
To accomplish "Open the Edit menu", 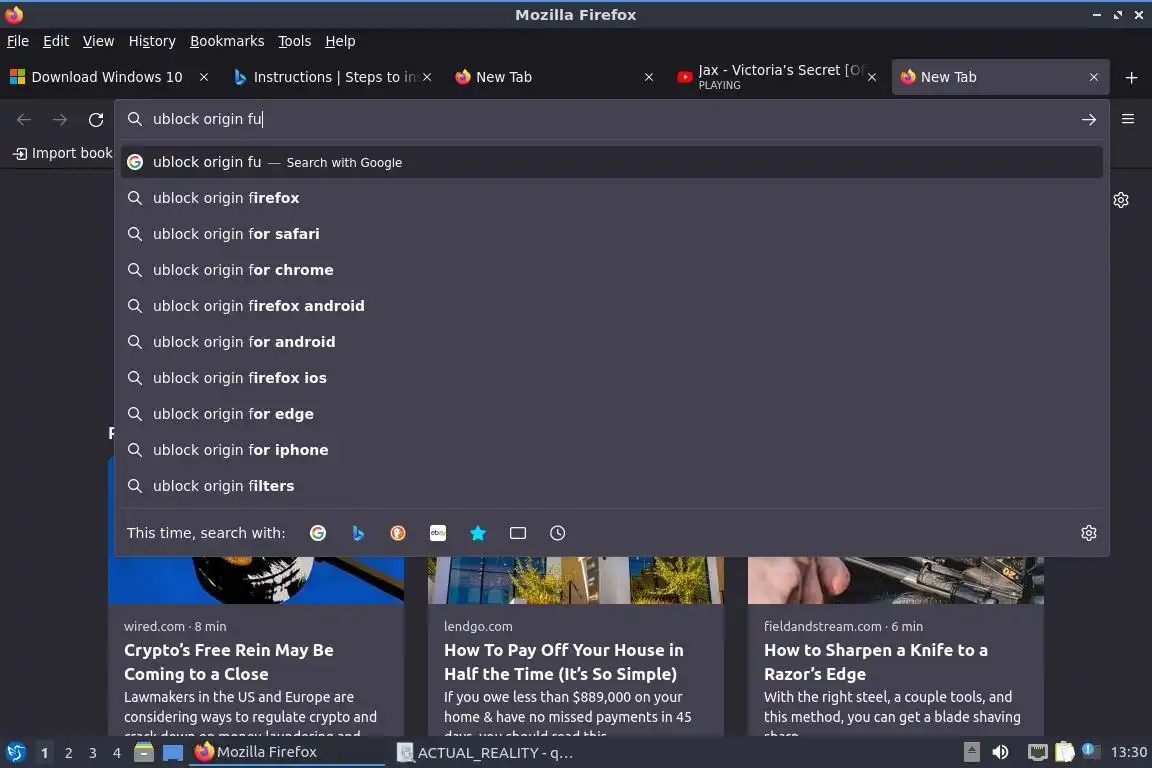I will (56, 41).
